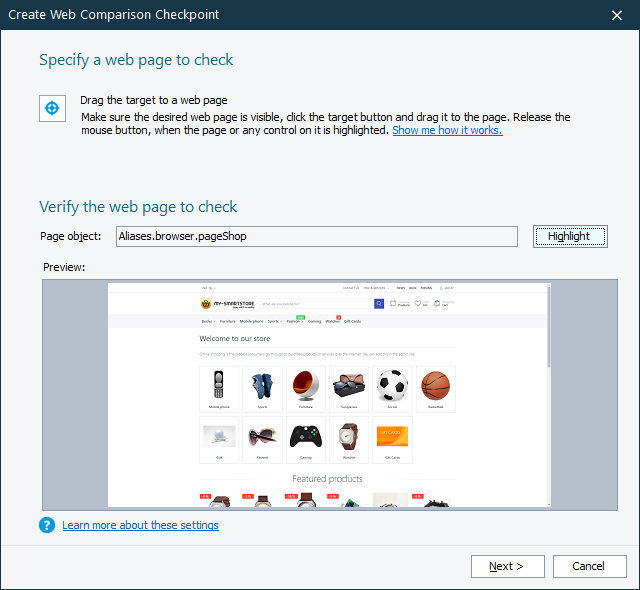Open the "Show me how it works" link

tap(447, 130)
